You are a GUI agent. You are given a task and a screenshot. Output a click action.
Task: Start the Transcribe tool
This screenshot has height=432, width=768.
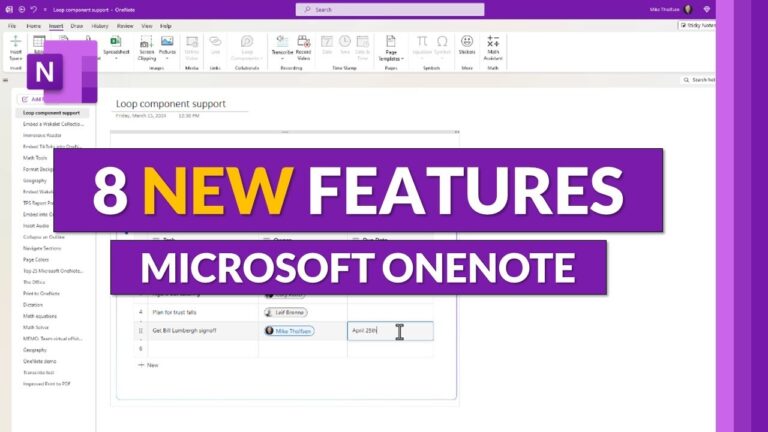click(x=282, y=48)
